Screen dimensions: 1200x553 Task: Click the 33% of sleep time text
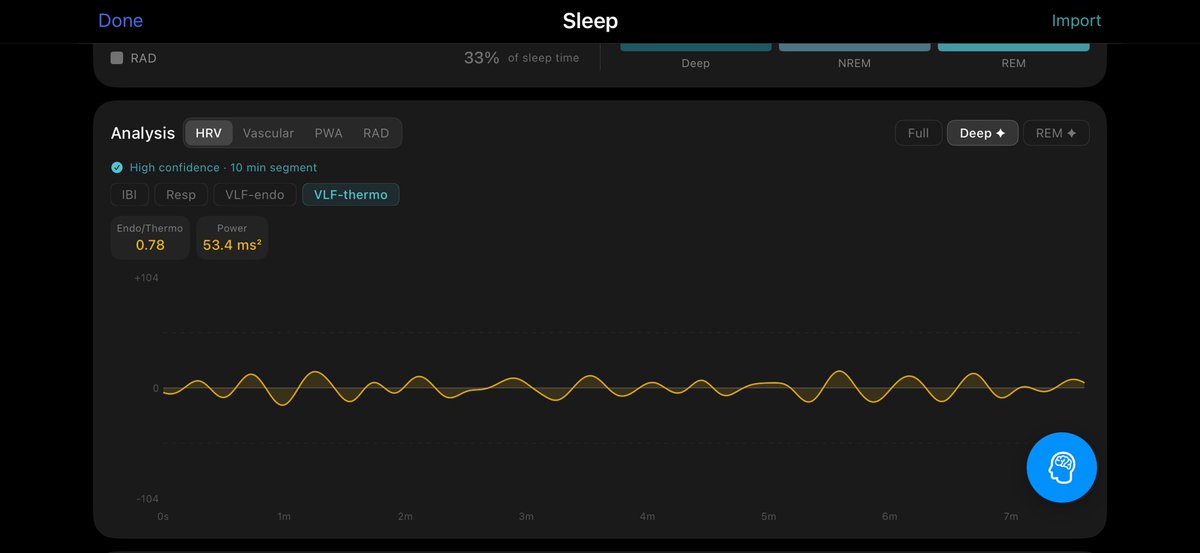[521, 58]
